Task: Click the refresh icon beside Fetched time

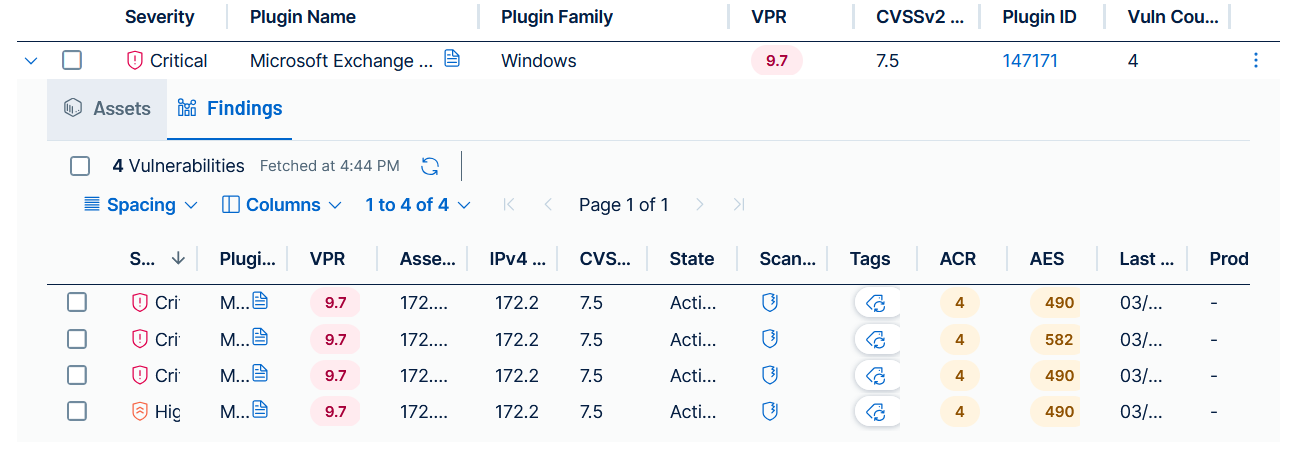Action: click(x=430, y=166)
